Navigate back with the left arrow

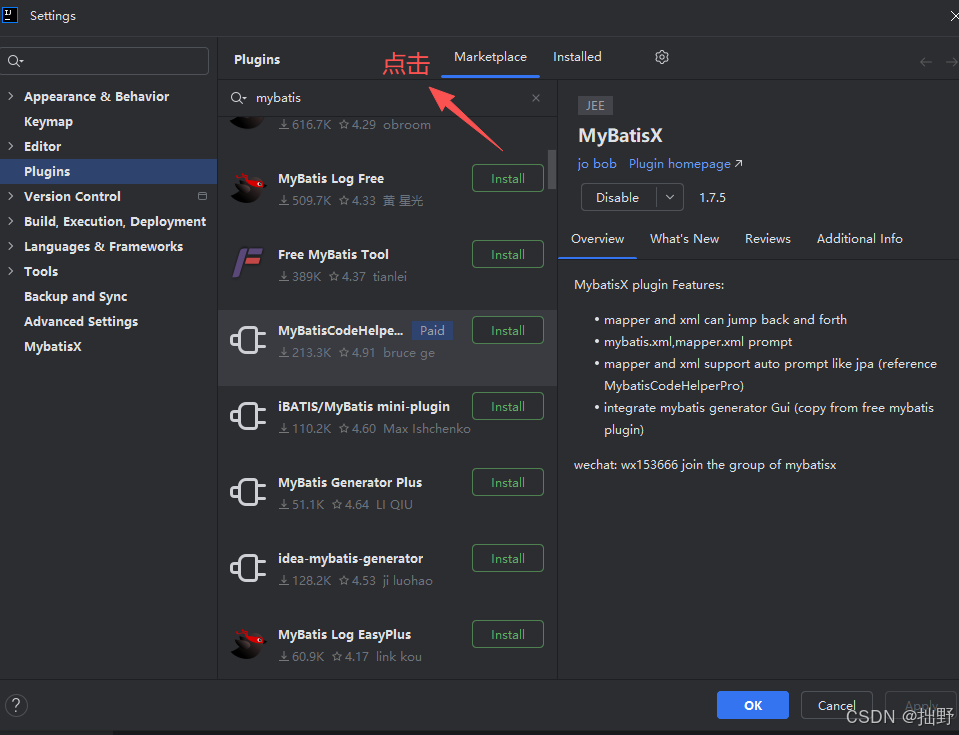pos(926,62)
